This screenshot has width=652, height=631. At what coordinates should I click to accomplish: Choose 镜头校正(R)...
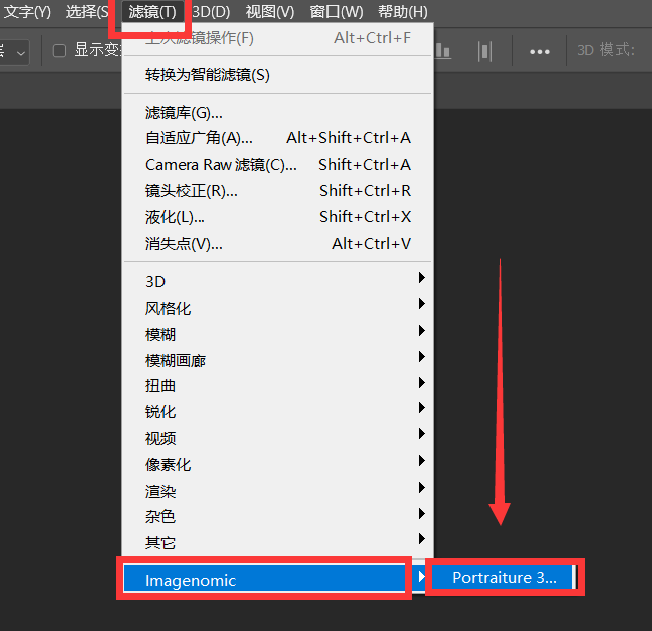(x=277, y=191)
